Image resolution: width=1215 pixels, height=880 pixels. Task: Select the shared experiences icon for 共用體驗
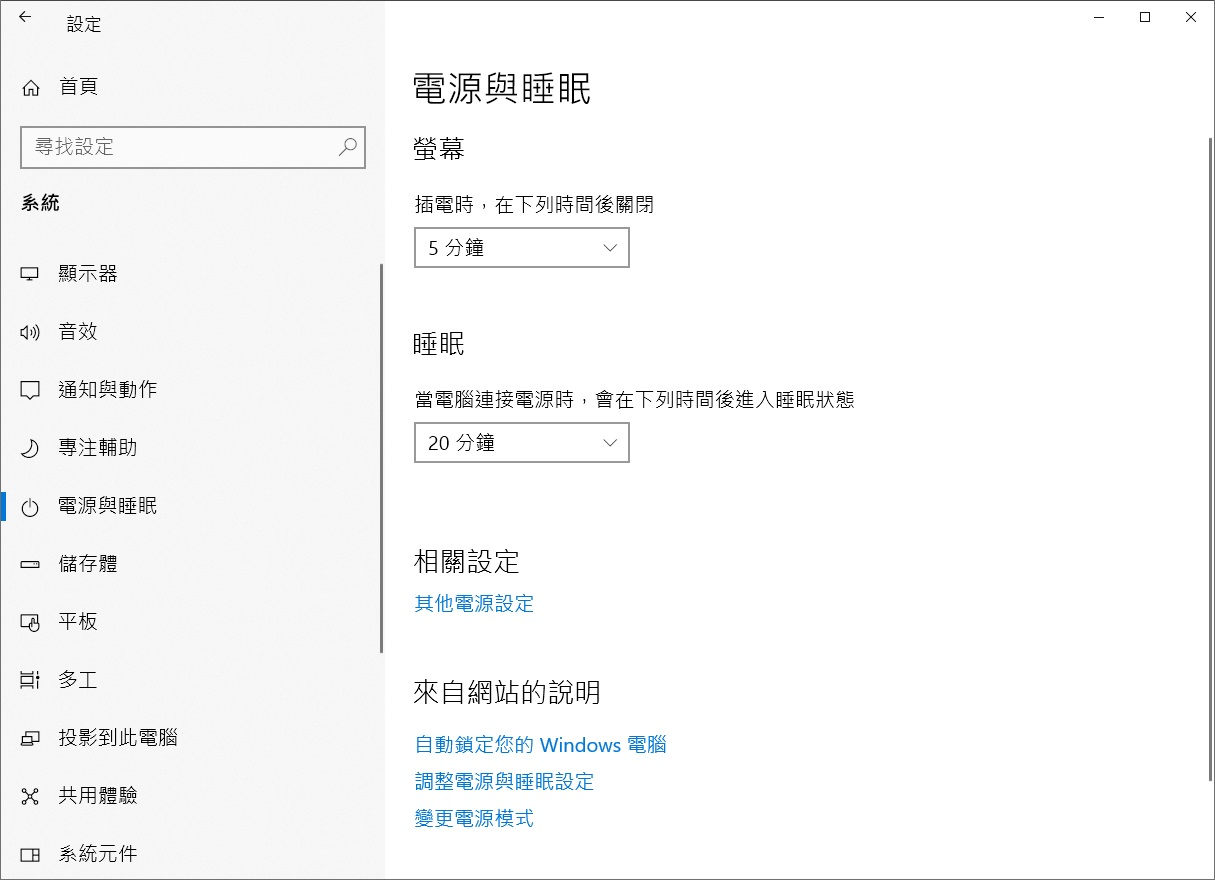tap(30, 796)
